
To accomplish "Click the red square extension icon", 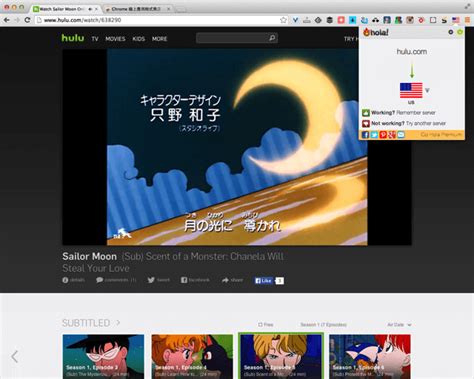I will coord(341,20).
